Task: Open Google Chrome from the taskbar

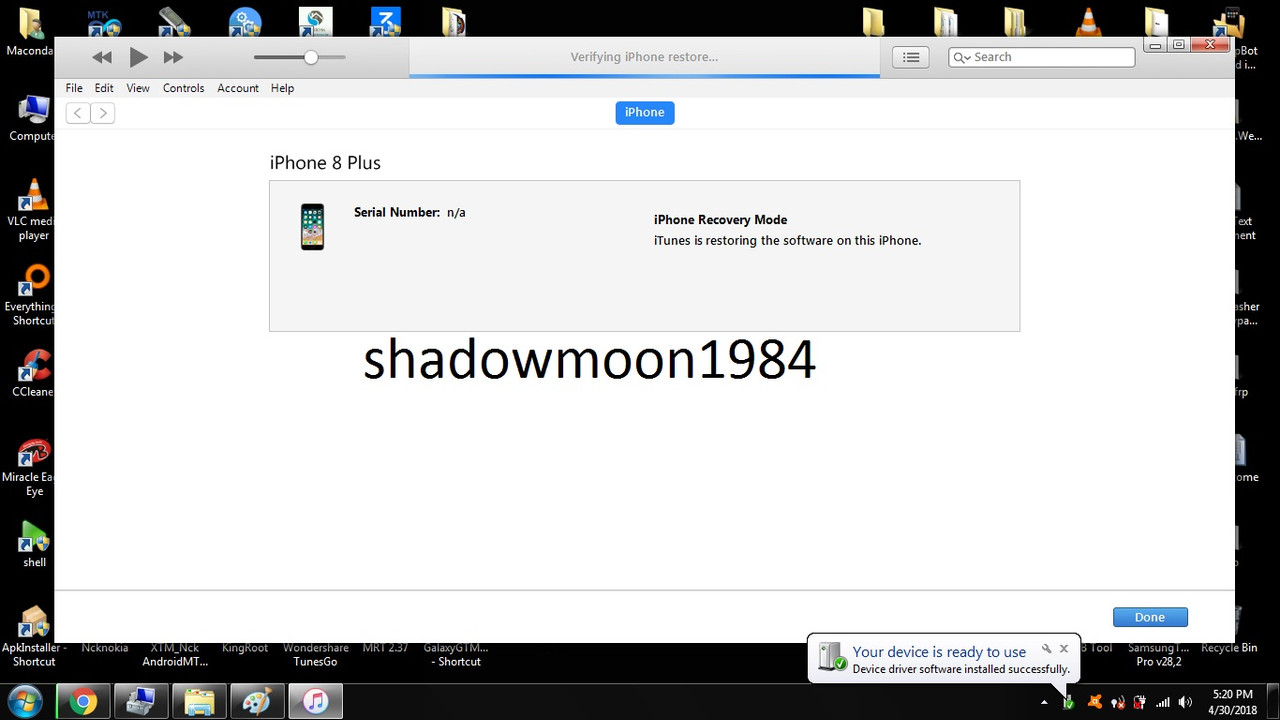Action: [x=84, y=702]
